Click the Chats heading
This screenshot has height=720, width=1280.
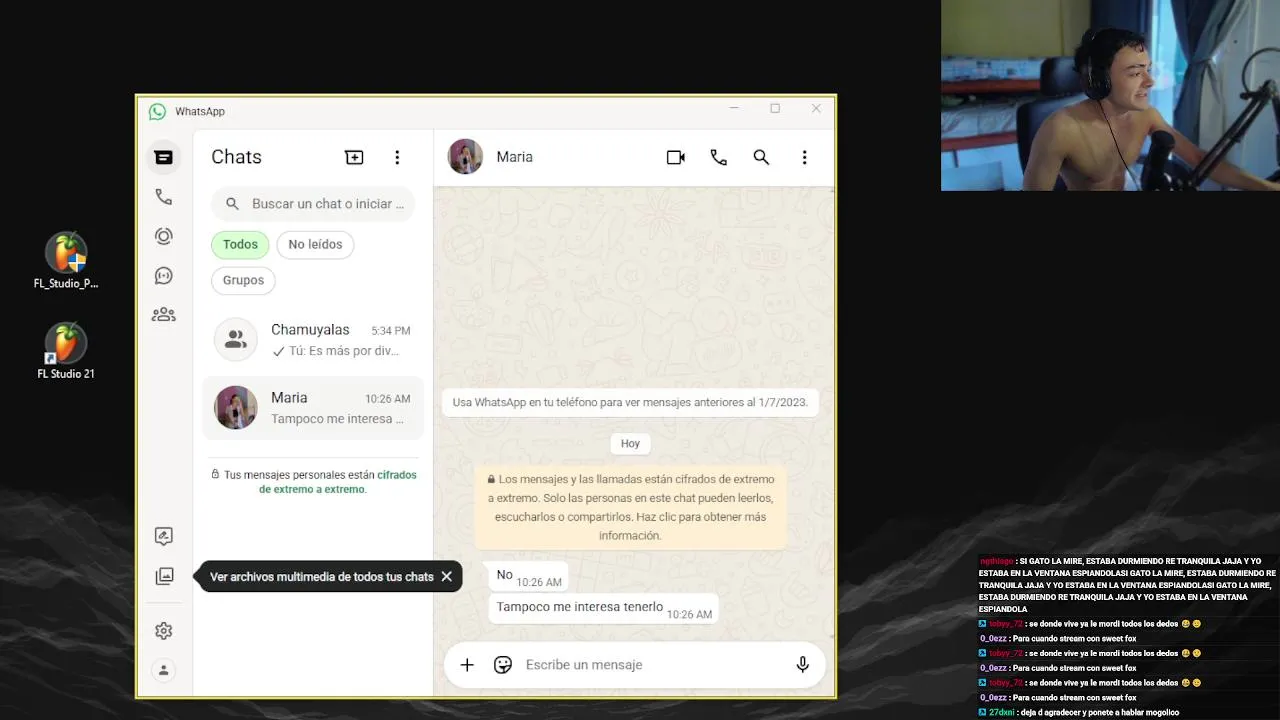[236, 157]
